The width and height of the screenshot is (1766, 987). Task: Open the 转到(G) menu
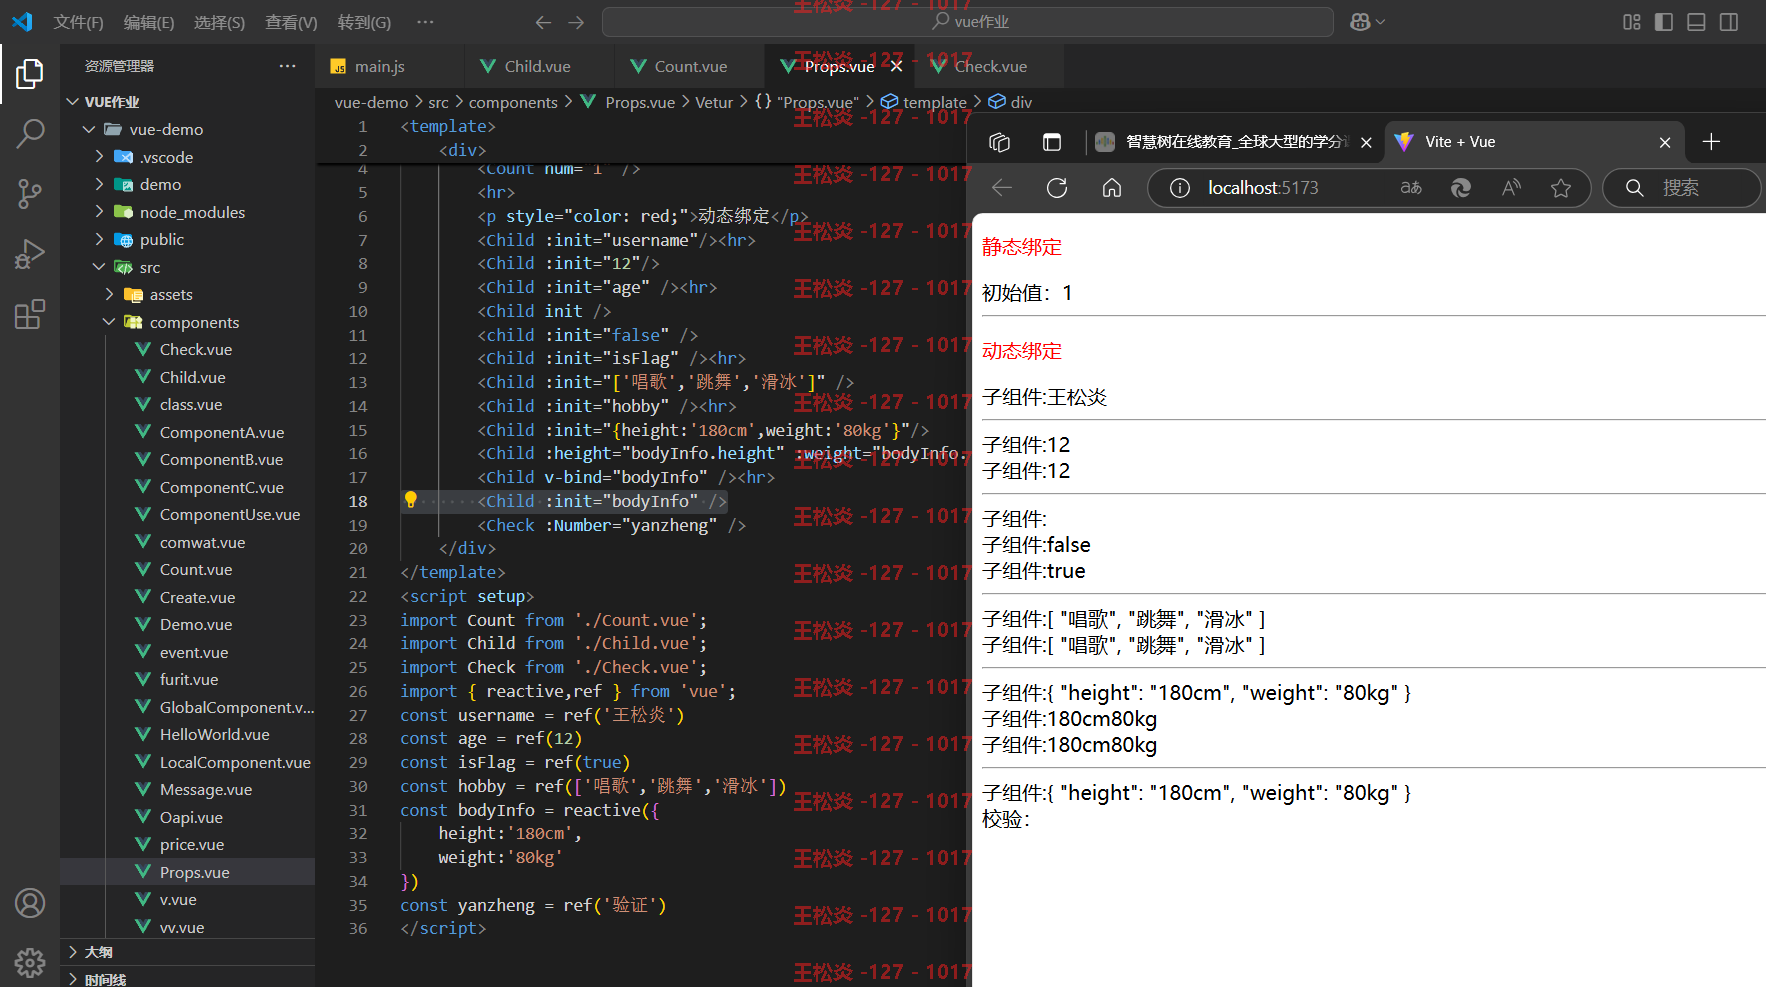[x=364, y=22]
